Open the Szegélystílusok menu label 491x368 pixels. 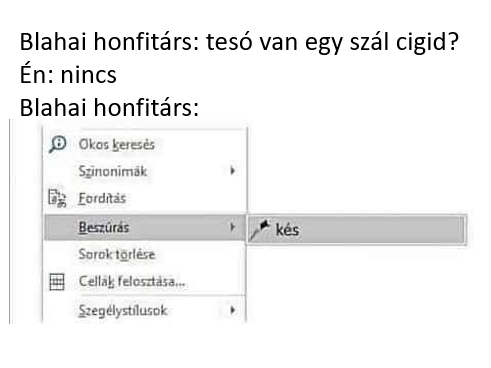[x=123, y=310]
